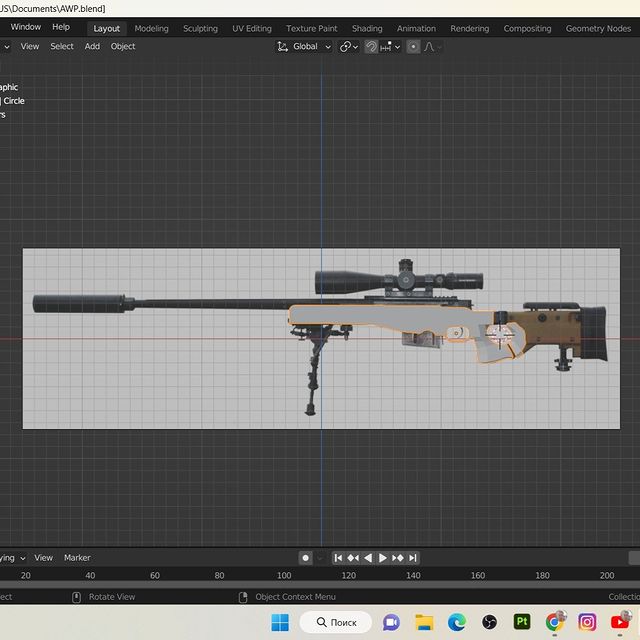
Task: Switch to the UV Editing workspace tab
Action: pyautogui.click(x=252, y=29)
